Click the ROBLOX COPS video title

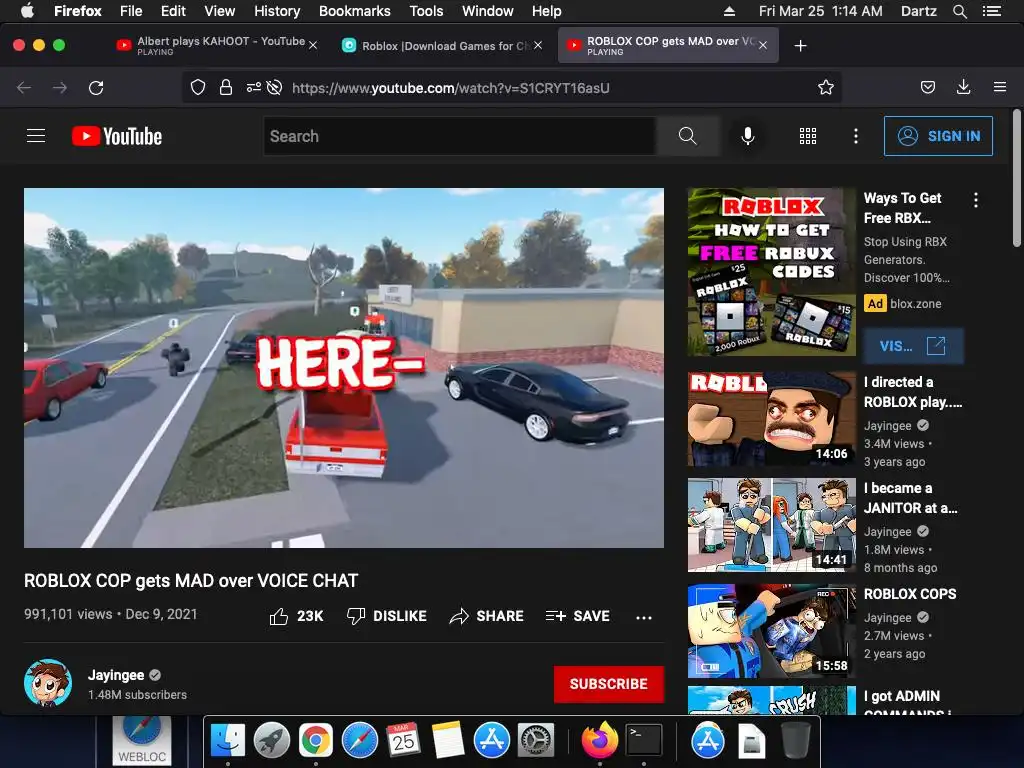910,594
